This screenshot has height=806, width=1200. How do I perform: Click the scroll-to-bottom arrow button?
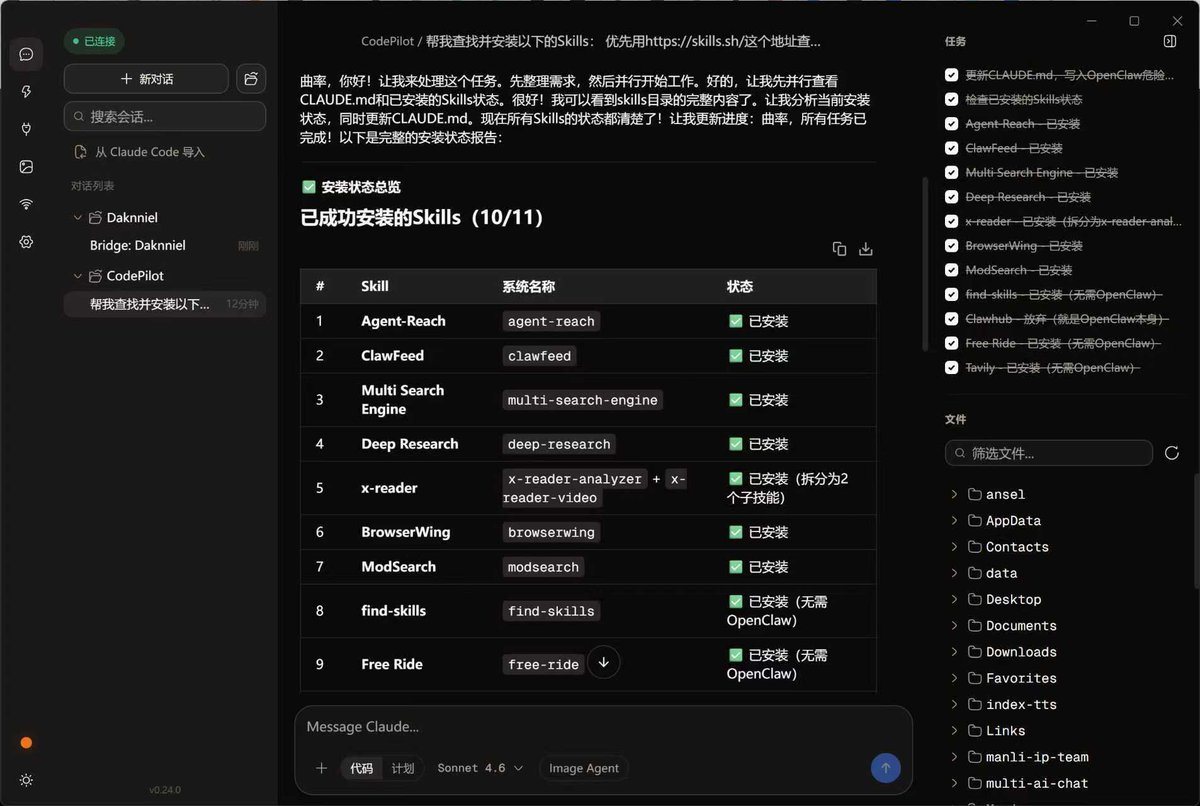[604, 662]
